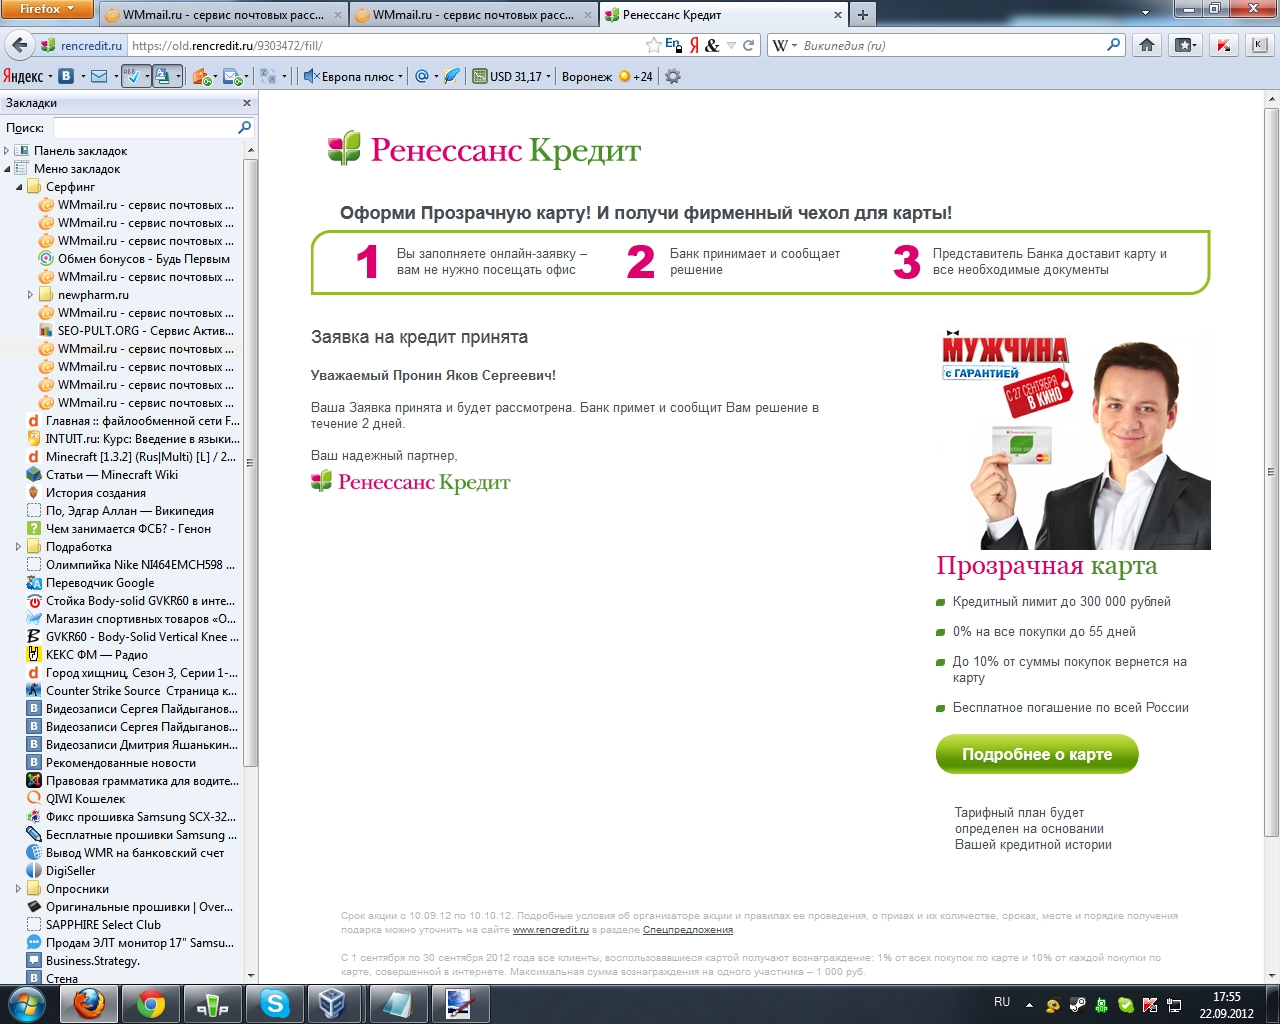Open Yandex bar settings gear
Viewport: 1280px width, 1024px height.
click(x=673, y=76)
